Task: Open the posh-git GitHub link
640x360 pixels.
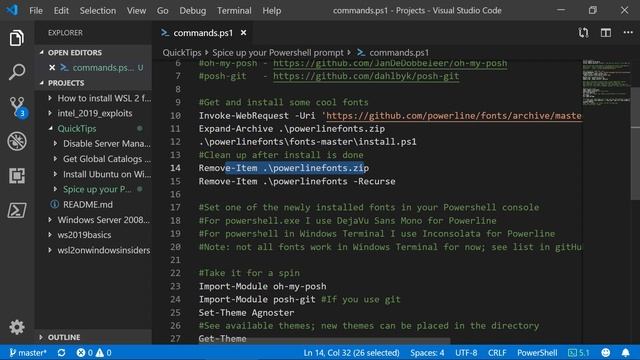Action: coord(366,76)
